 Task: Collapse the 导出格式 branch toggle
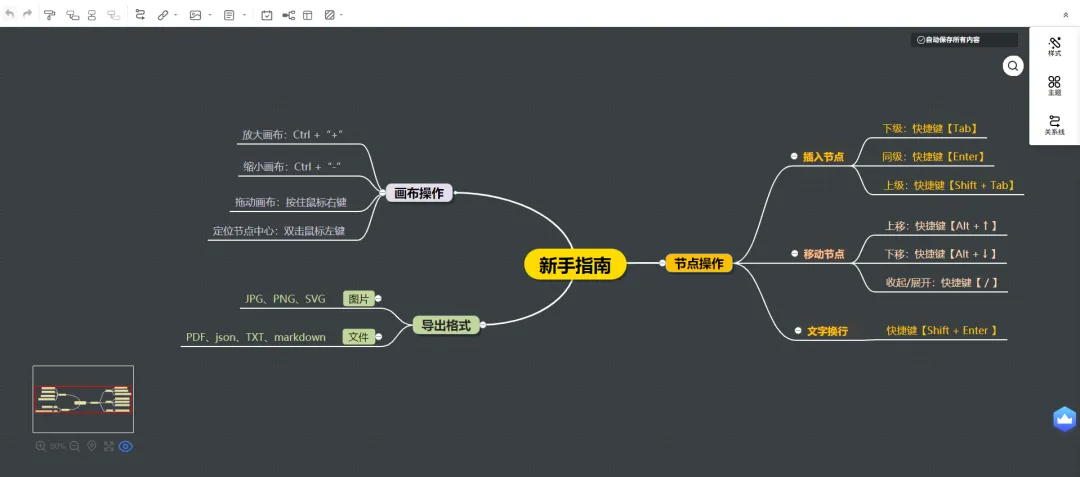pos(483,325)
